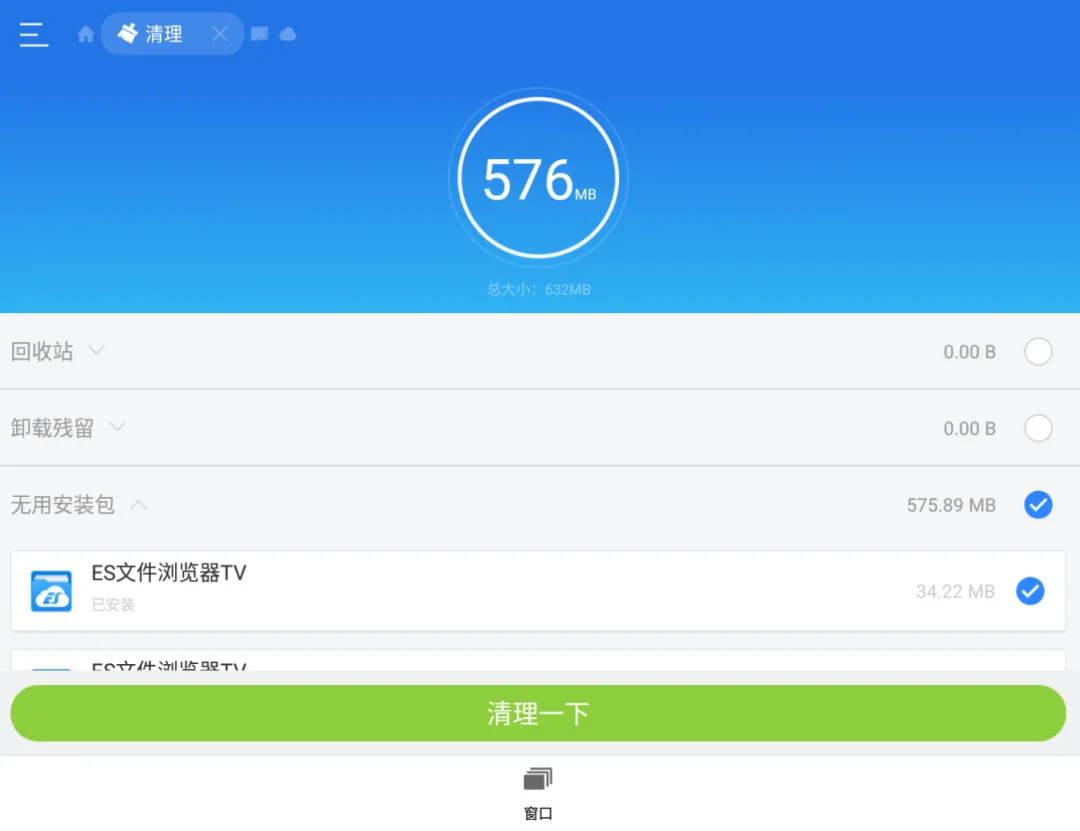Open the 窗口 windows icon
This screenshot has width=1080, height=831.
pos(538,779)
